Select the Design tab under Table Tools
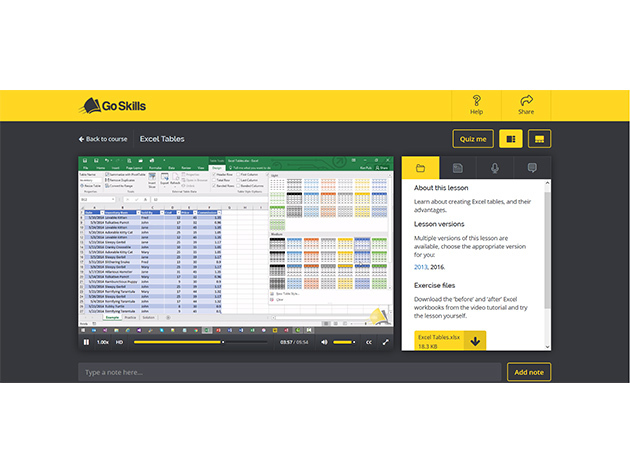 (217, 168)
